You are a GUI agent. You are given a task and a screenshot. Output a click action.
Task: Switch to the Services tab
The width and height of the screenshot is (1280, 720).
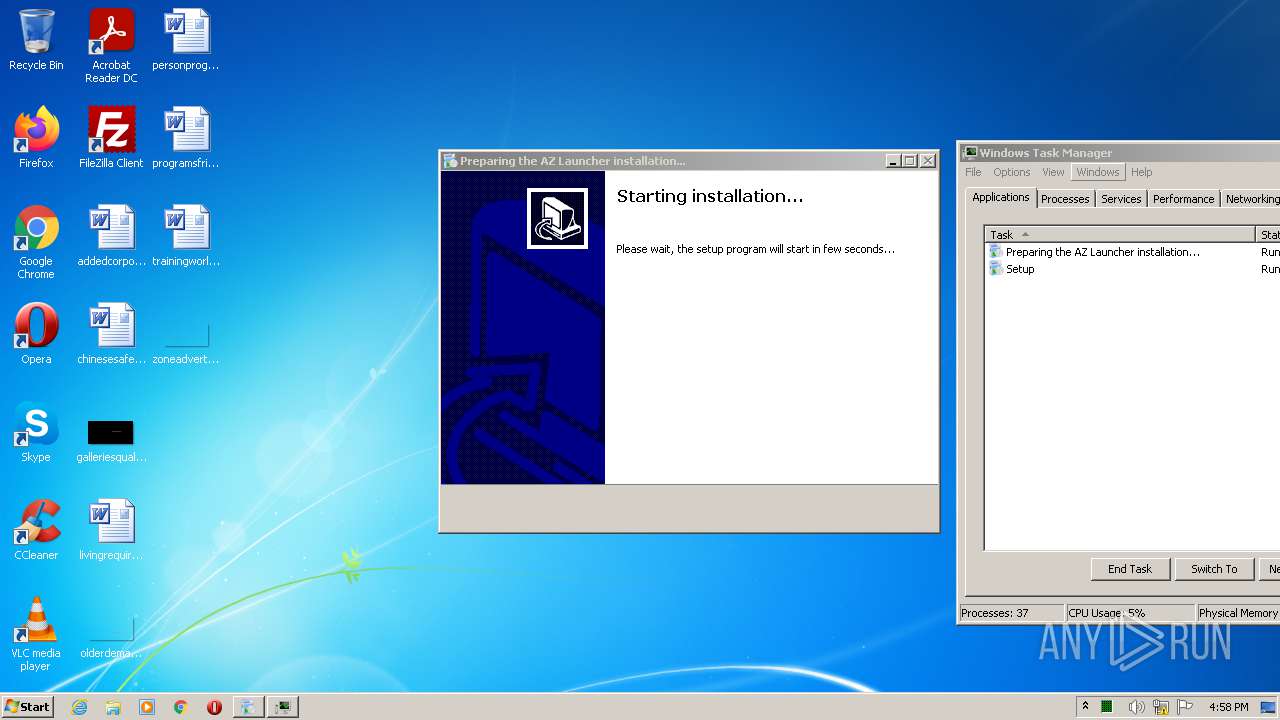click(1121, 199)
